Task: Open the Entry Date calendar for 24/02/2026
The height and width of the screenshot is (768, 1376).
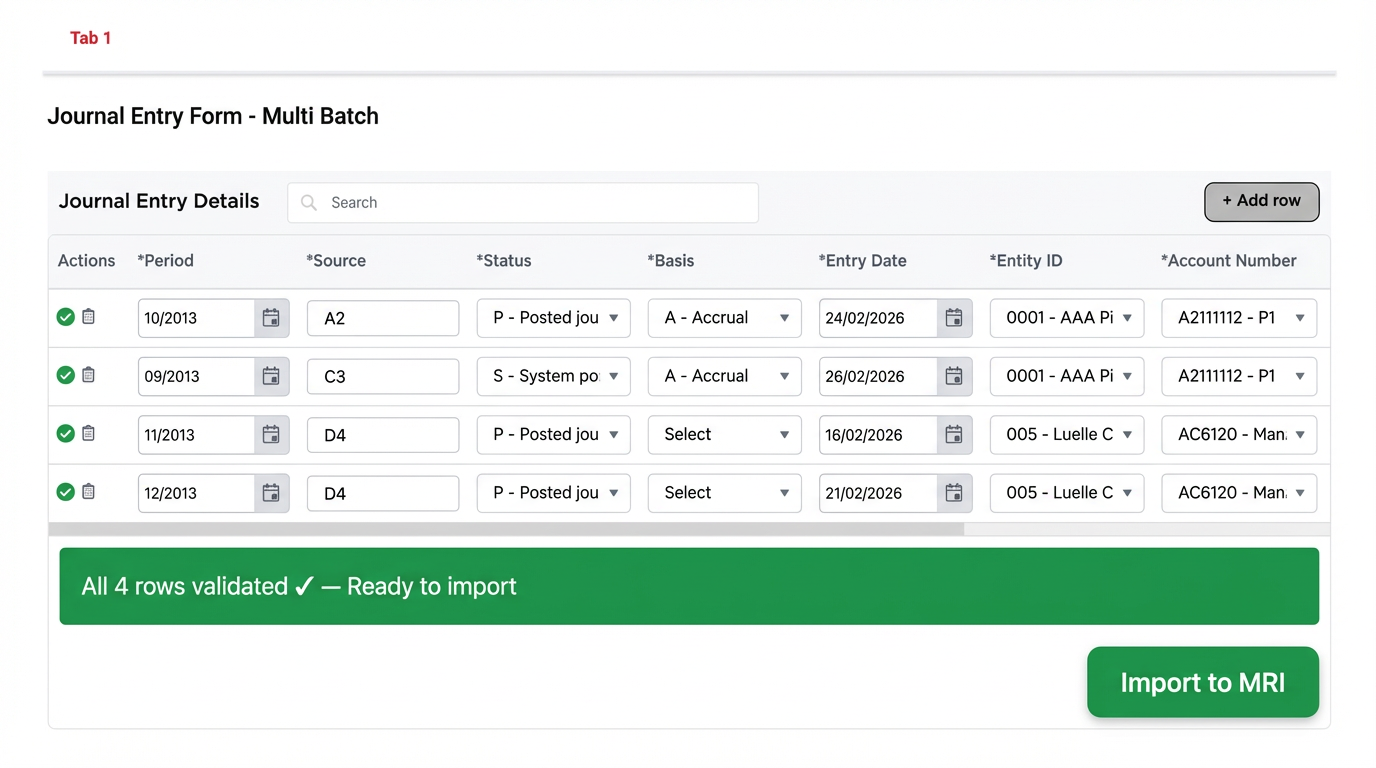Action: click(x=954, y=317)
